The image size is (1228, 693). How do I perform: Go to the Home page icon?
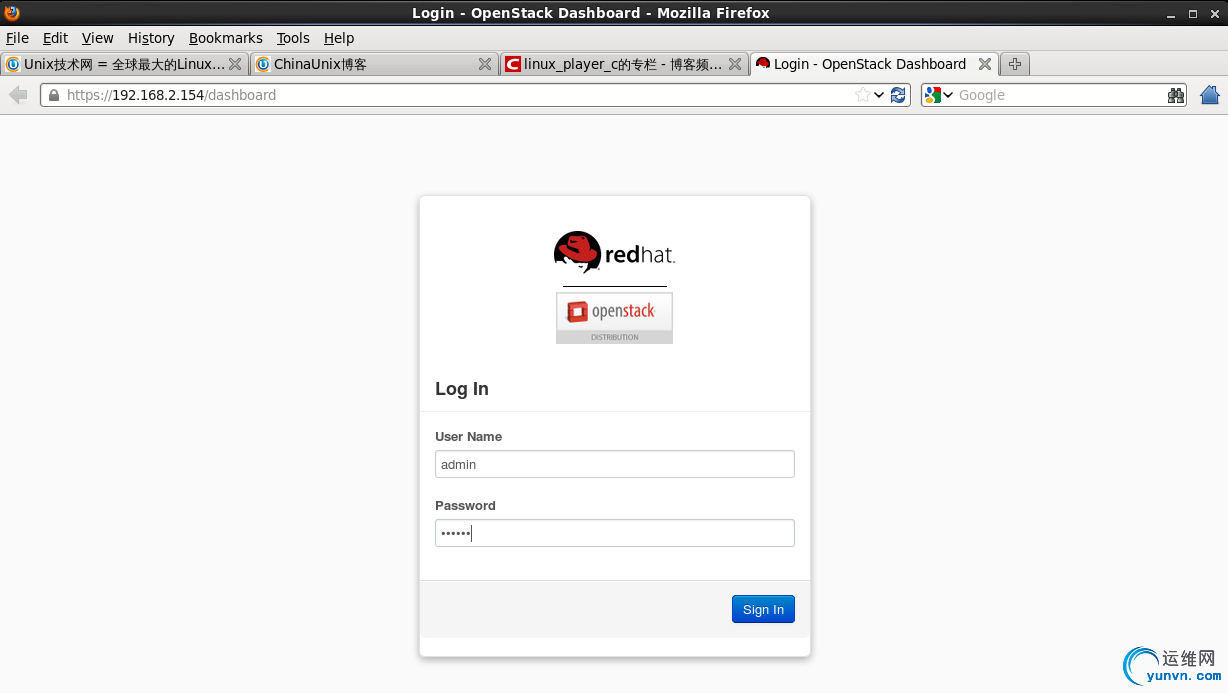tap(1210, 95)
